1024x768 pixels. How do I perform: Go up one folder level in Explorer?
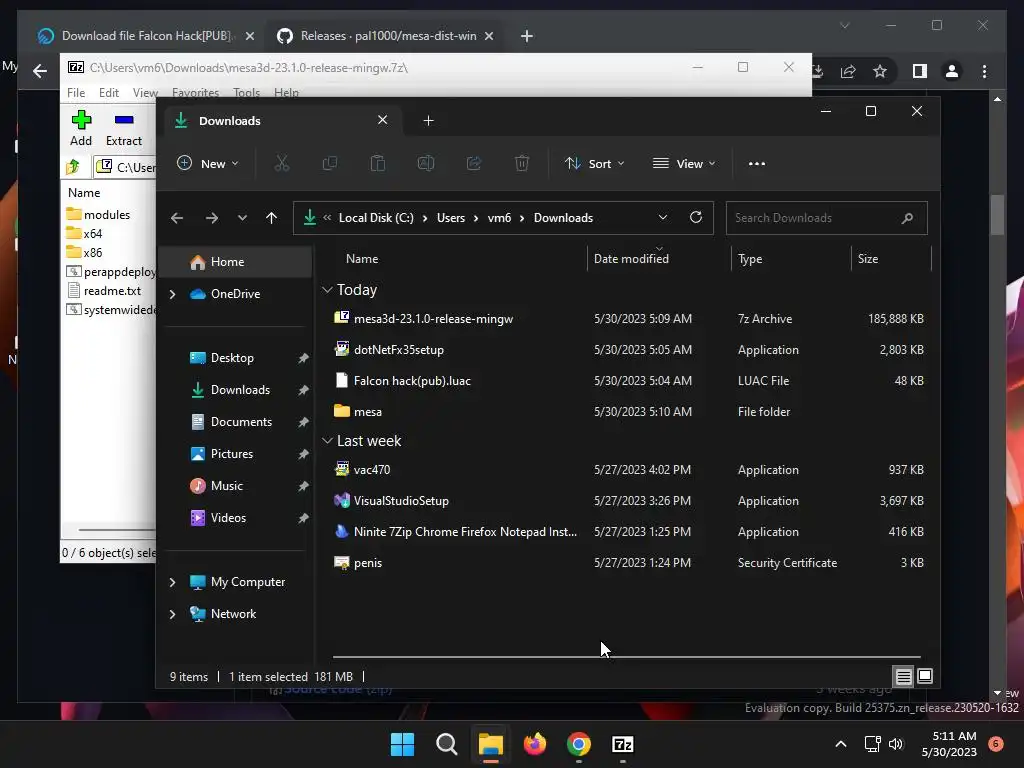272,218
